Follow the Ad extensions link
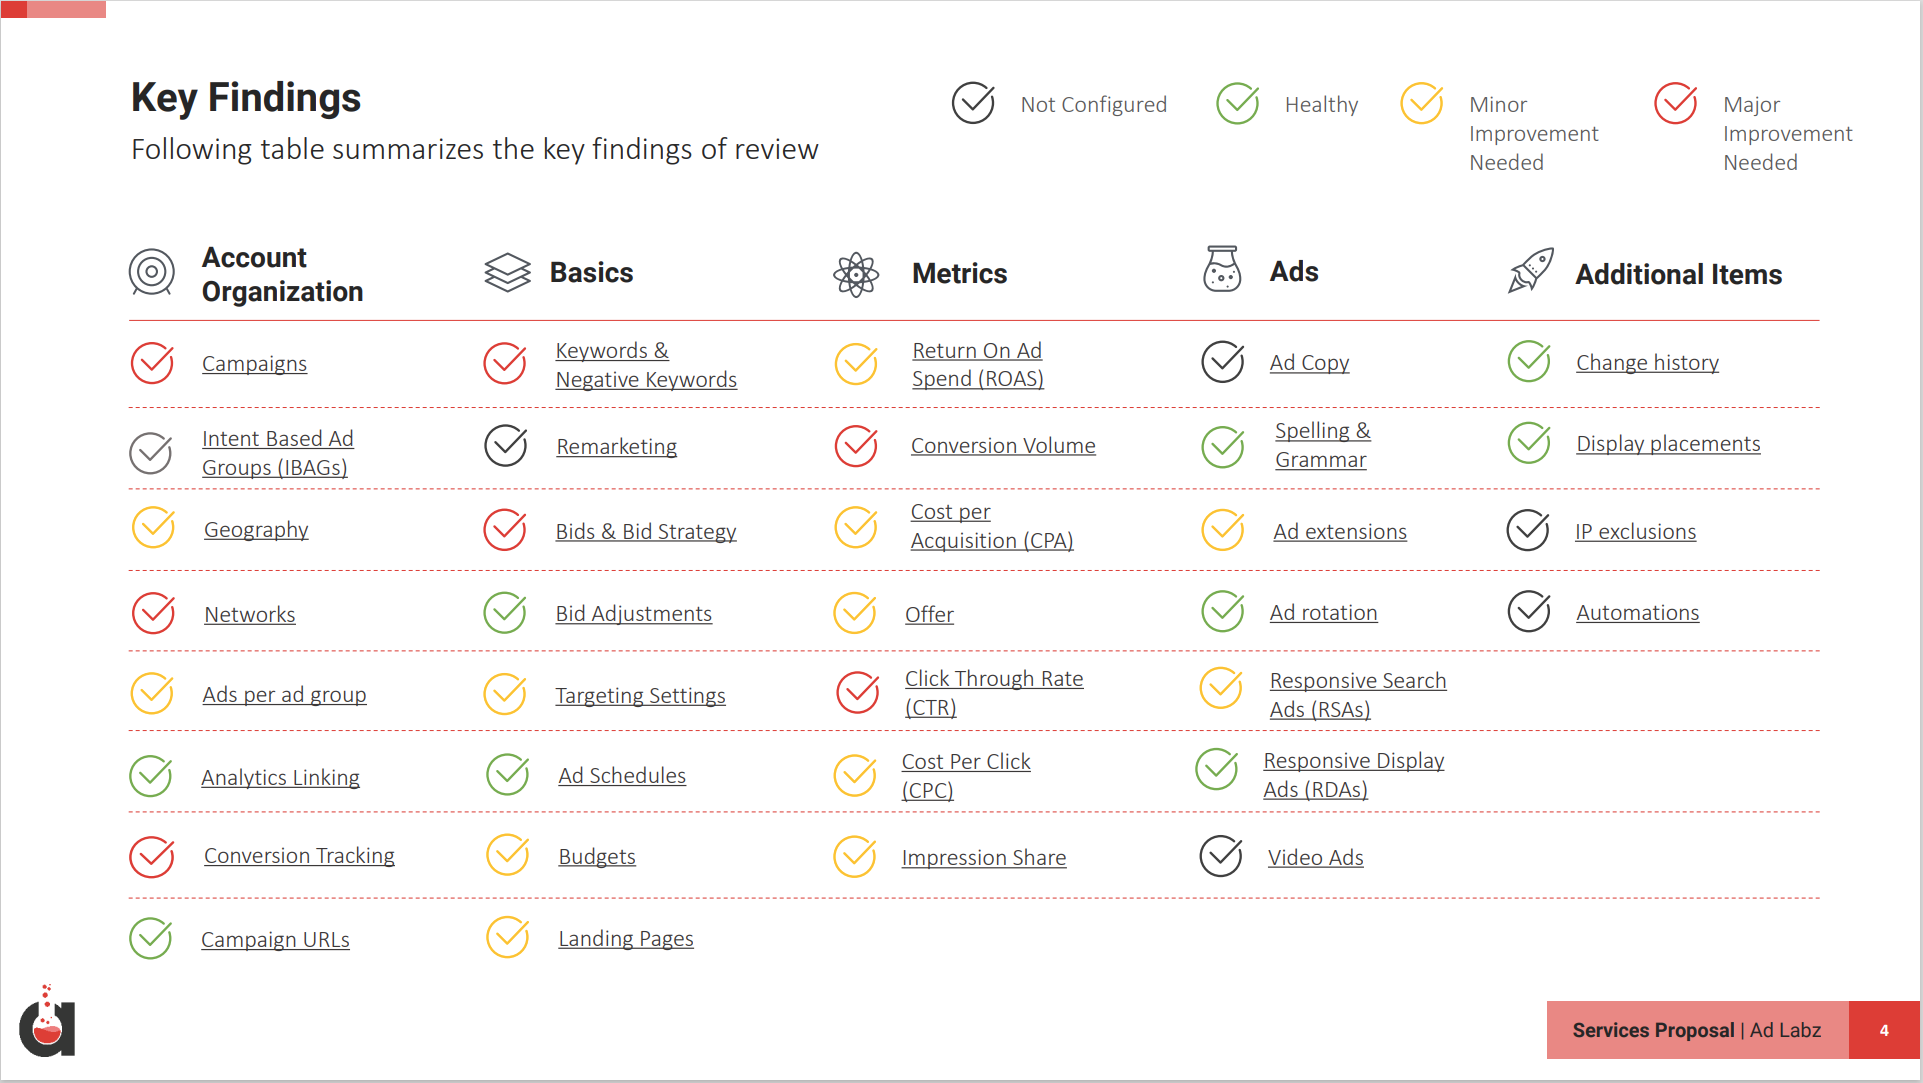1923x1083 pixels. (x=1339, y=532)
